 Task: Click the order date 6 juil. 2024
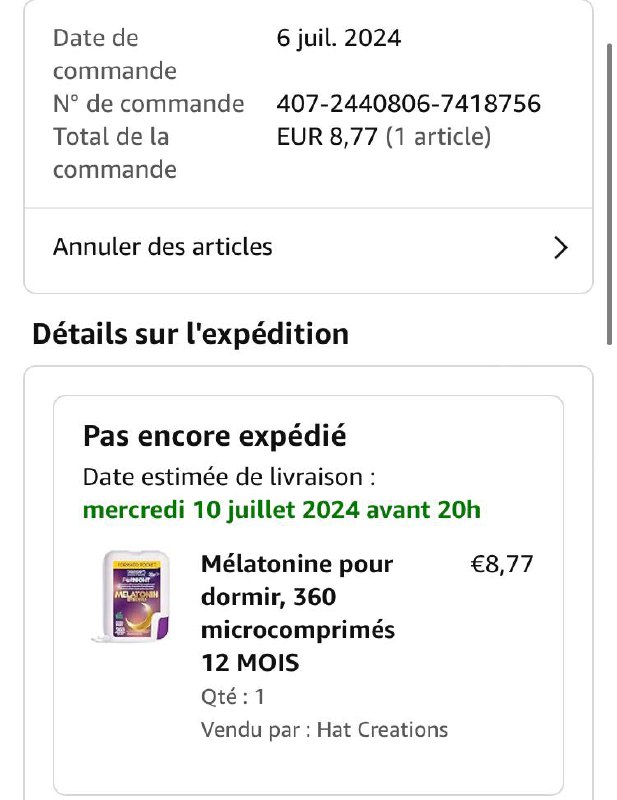pos(339,38)
